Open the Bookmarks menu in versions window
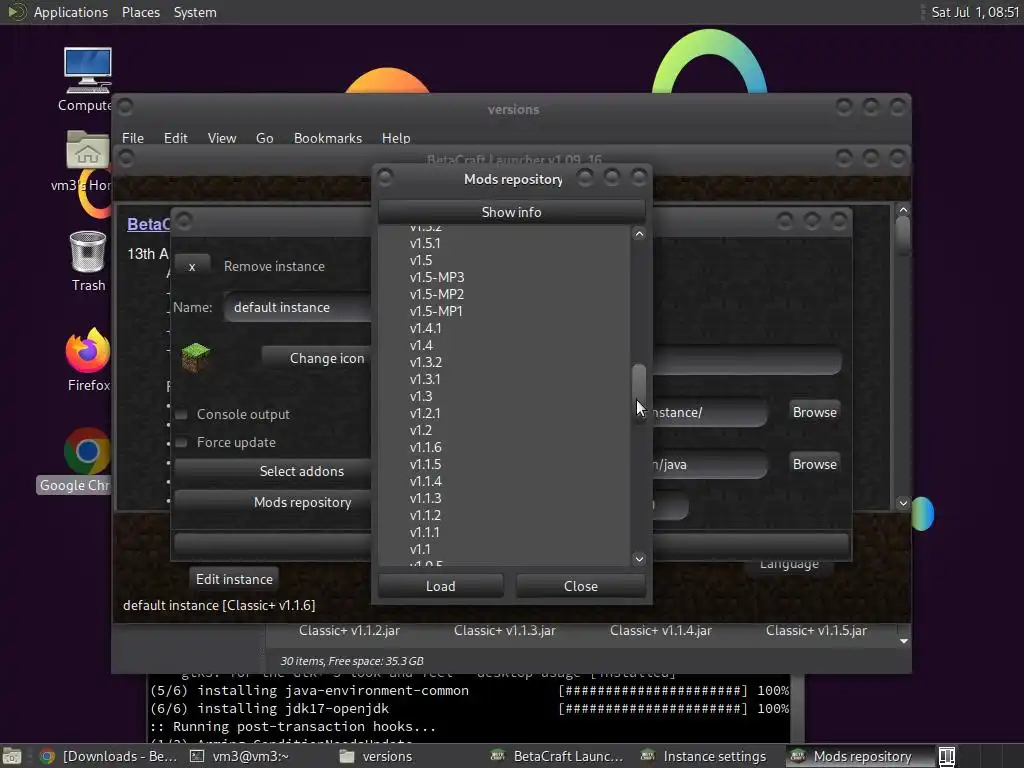 coord(327,138)
